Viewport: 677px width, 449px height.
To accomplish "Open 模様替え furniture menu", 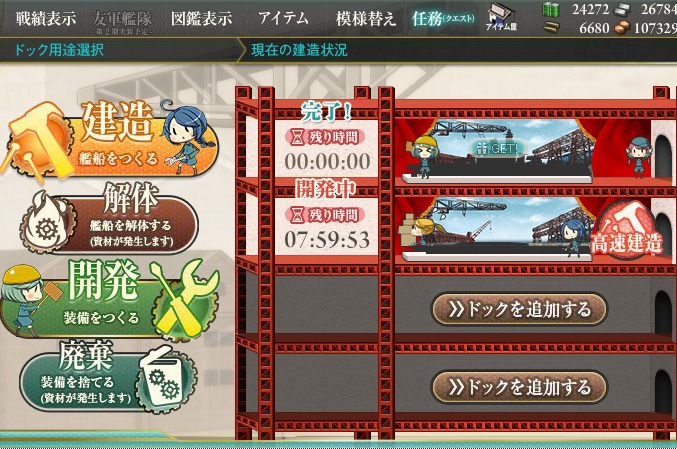I will coord(365,19).
